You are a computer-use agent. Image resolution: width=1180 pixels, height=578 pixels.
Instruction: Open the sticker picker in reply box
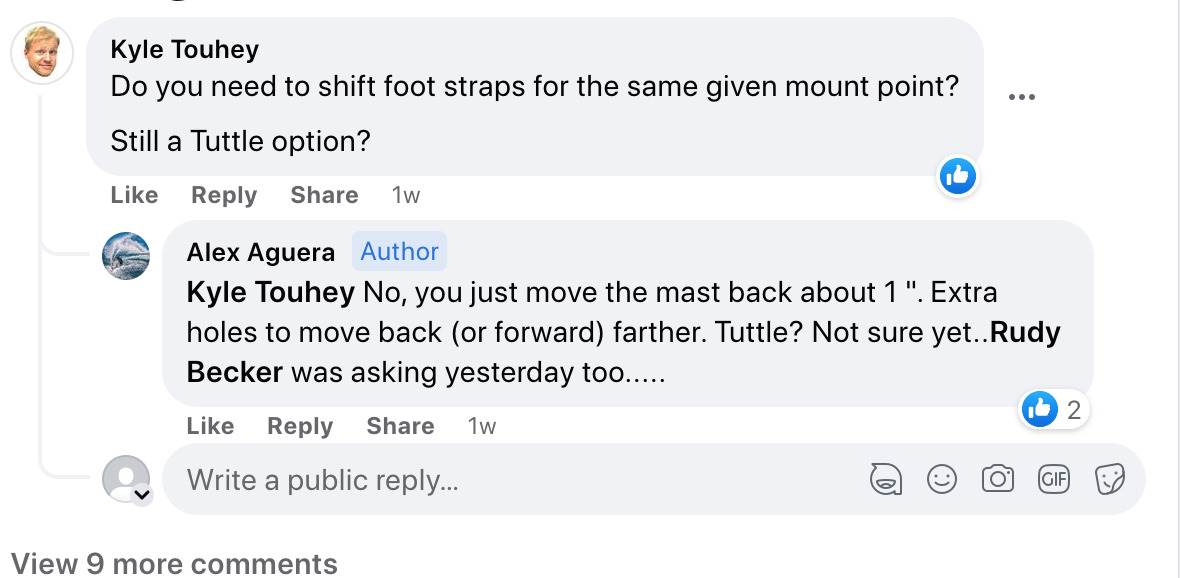[x=1110, y=480]
